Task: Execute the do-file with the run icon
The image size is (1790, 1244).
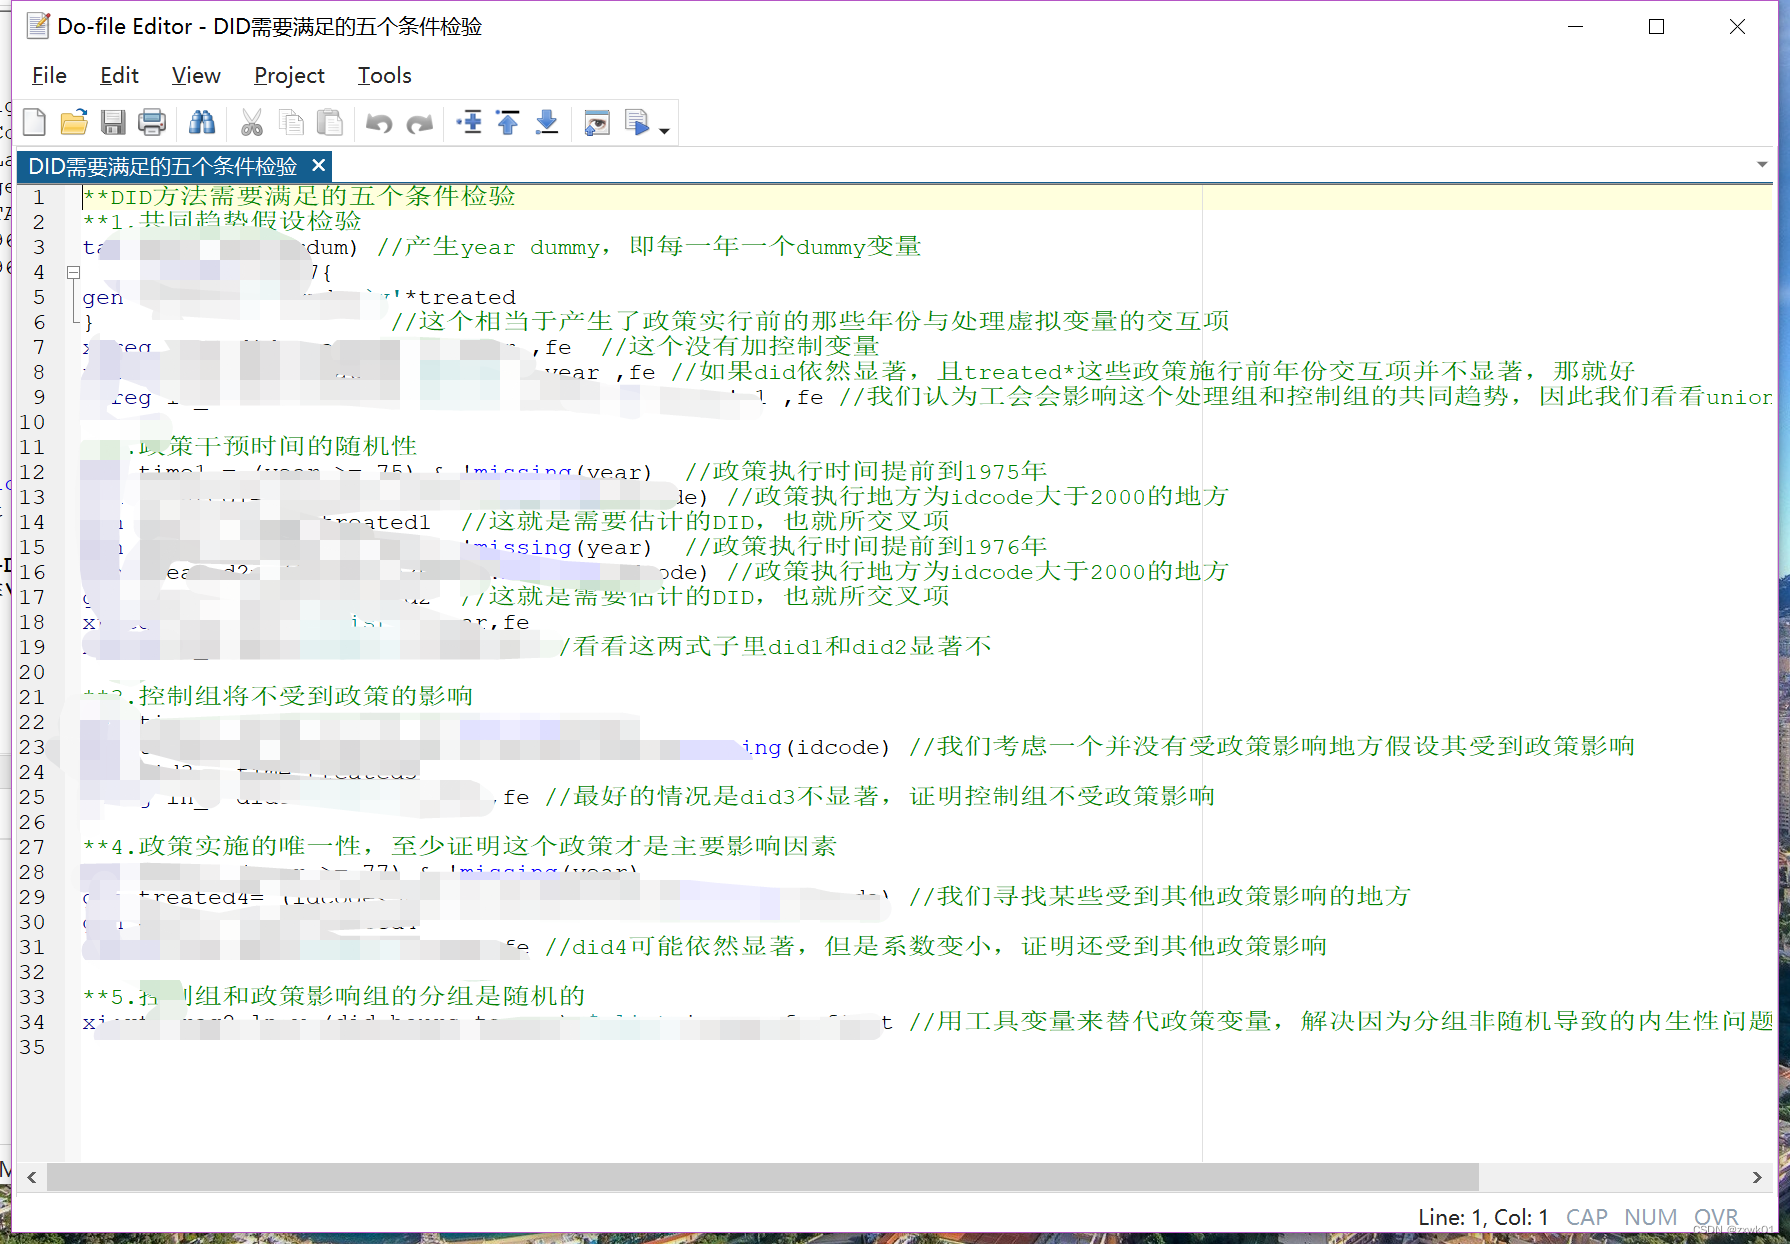Action: pos(637,123)
